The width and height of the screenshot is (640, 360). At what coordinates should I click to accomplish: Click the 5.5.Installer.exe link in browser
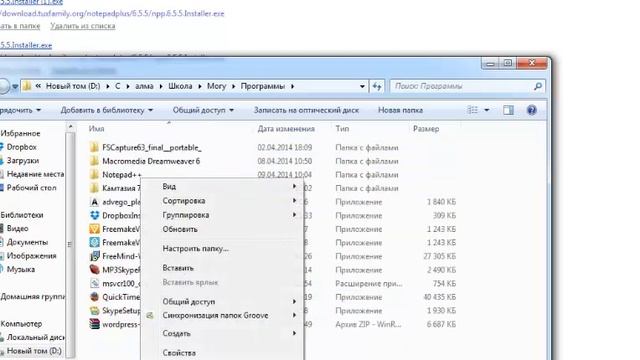(26, 45)
